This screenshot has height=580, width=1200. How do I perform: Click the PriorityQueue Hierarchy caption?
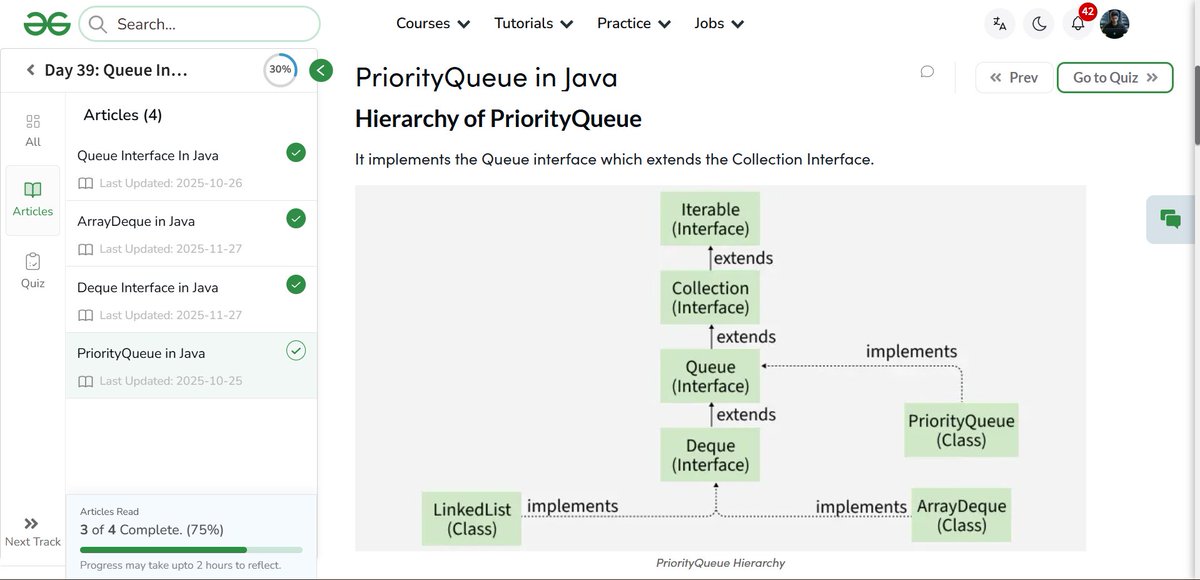(x=720, y=563)
